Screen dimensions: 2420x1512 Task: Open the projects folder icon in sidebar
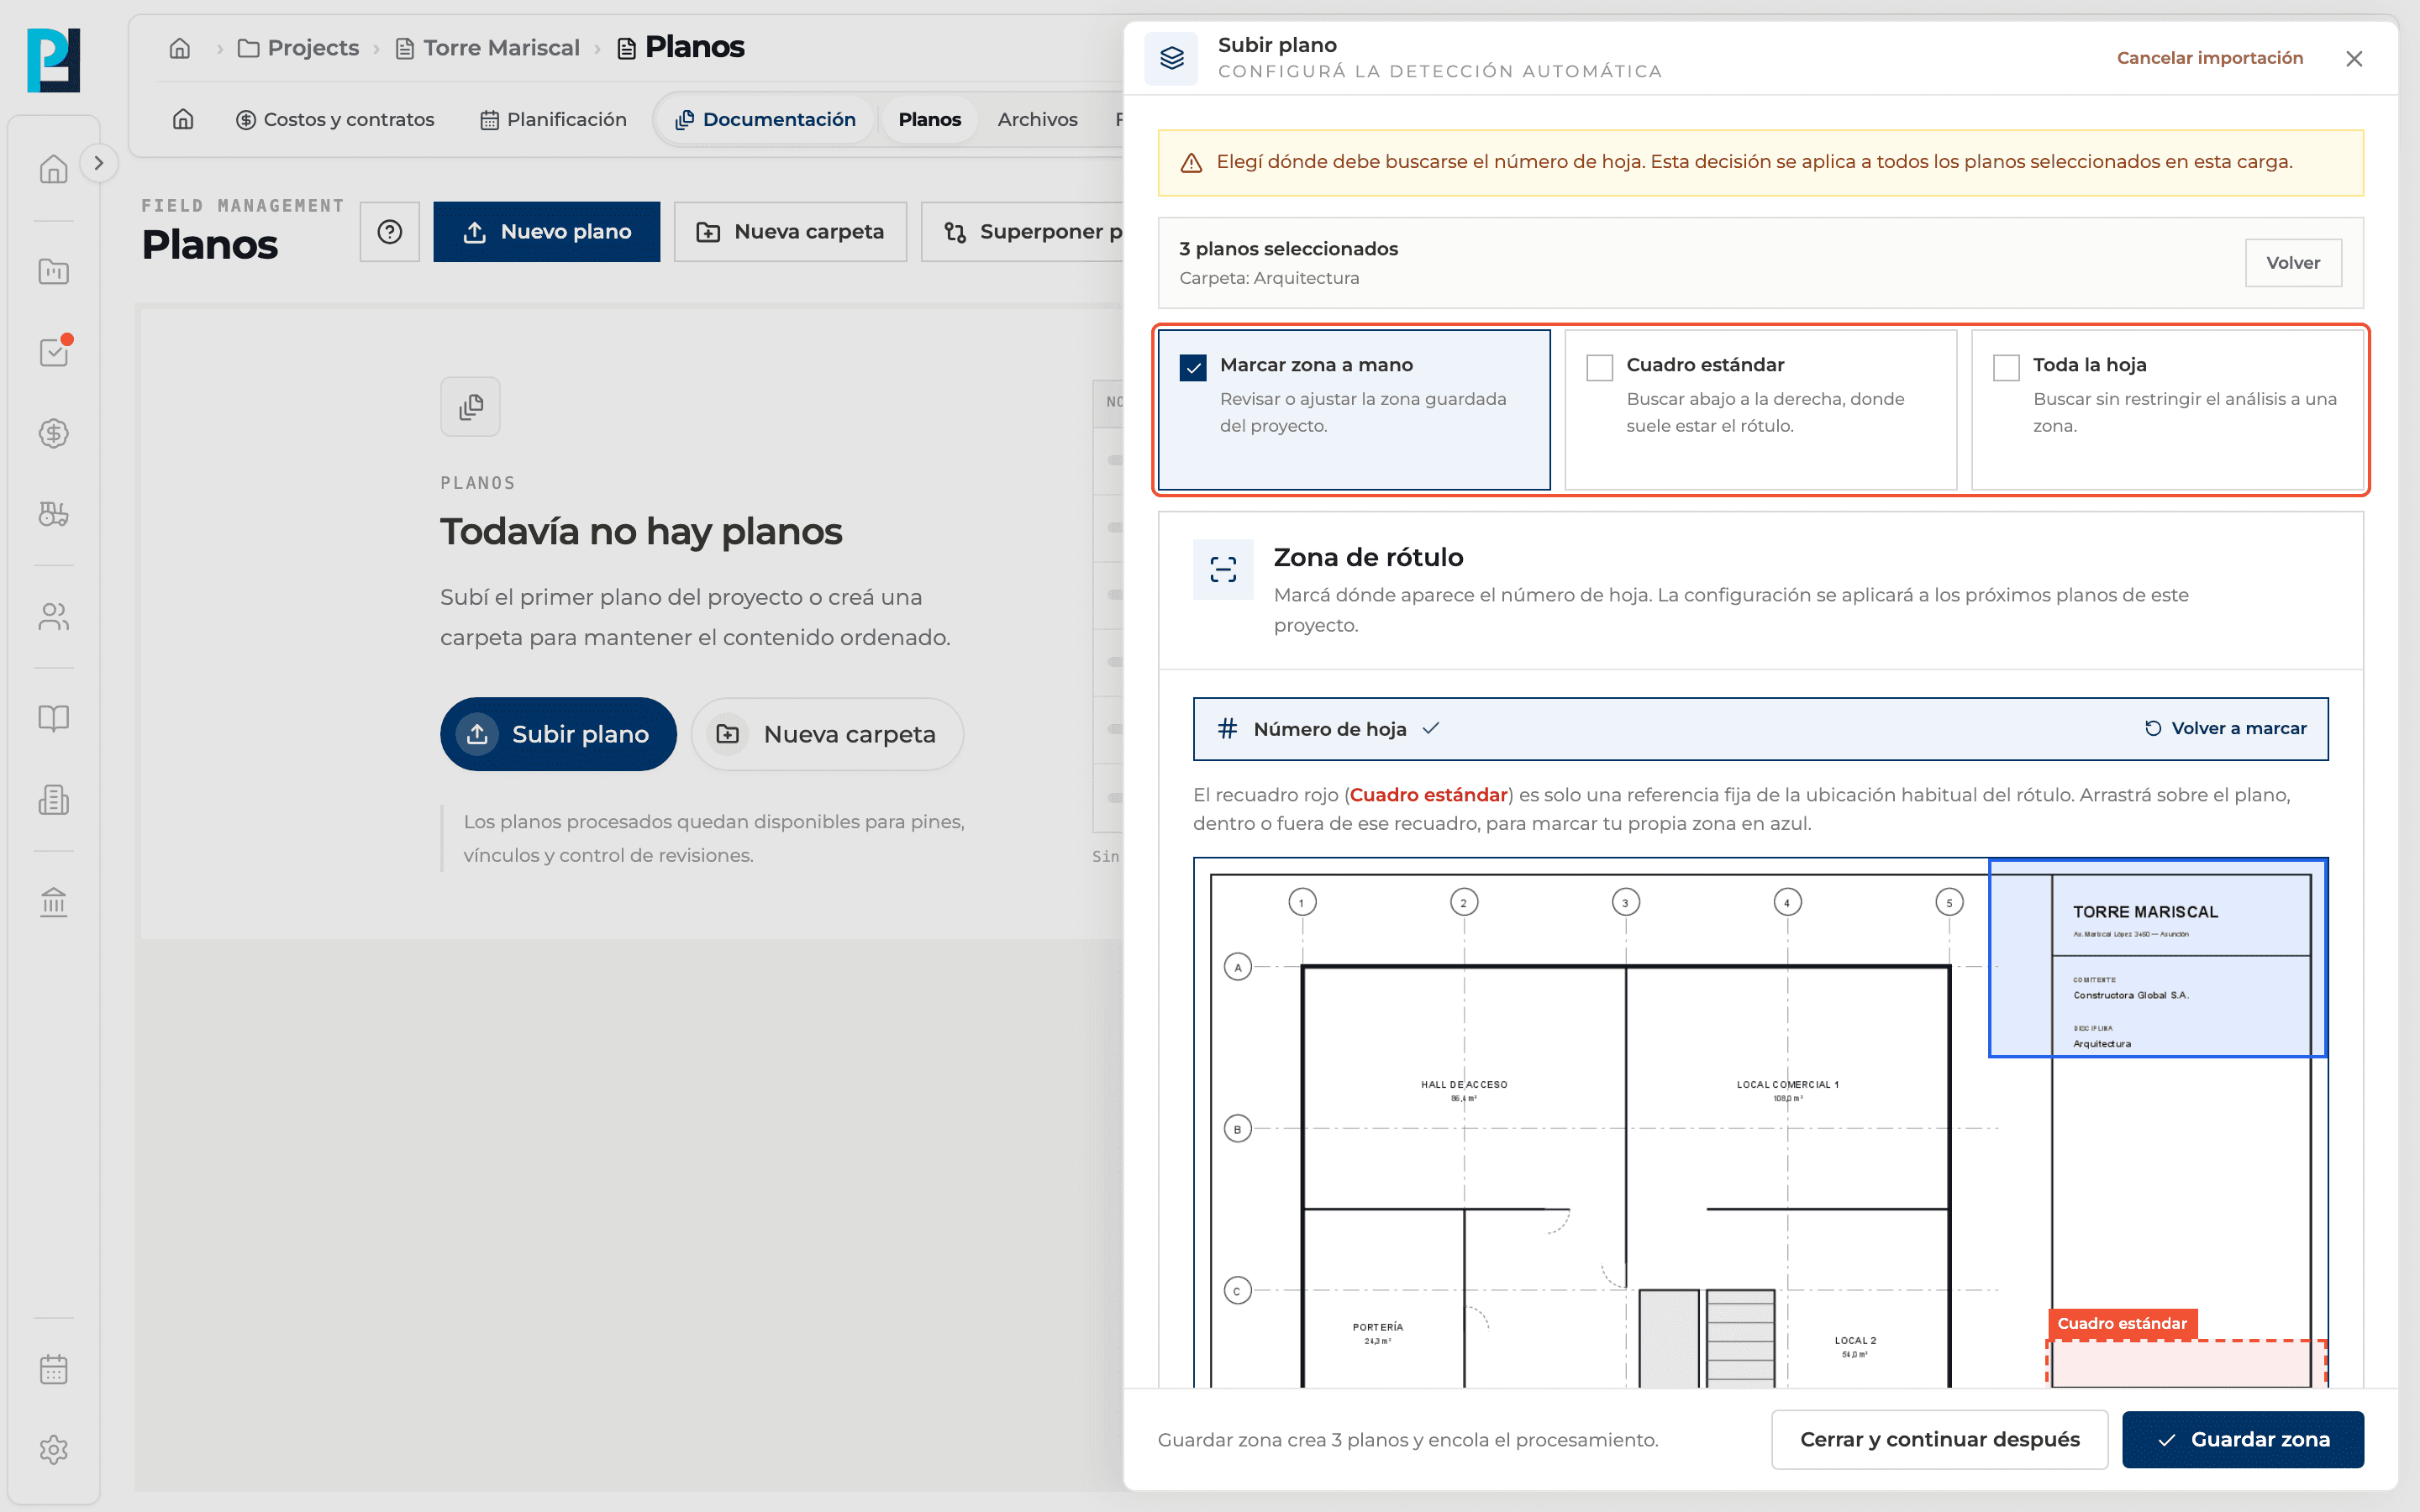click(x=53, y=271)
